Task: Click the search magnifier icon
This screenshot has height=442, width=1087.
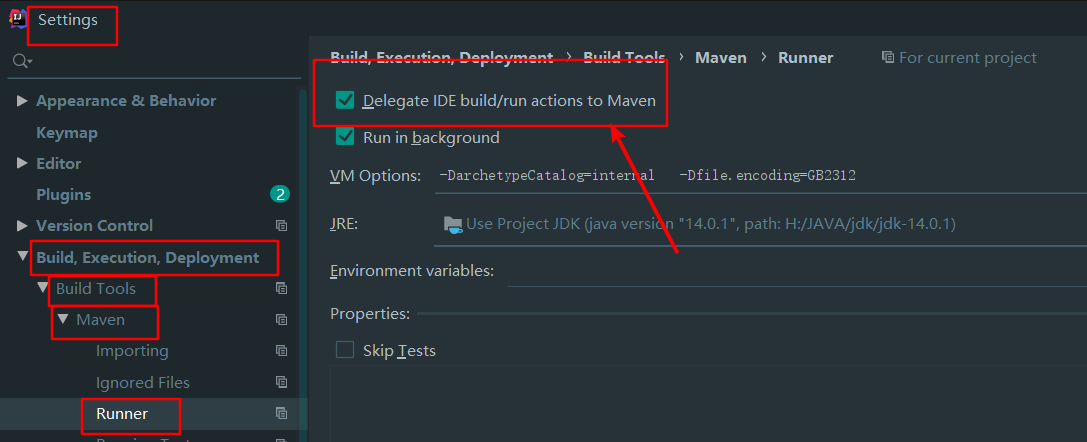Action: tap(20, 61)
